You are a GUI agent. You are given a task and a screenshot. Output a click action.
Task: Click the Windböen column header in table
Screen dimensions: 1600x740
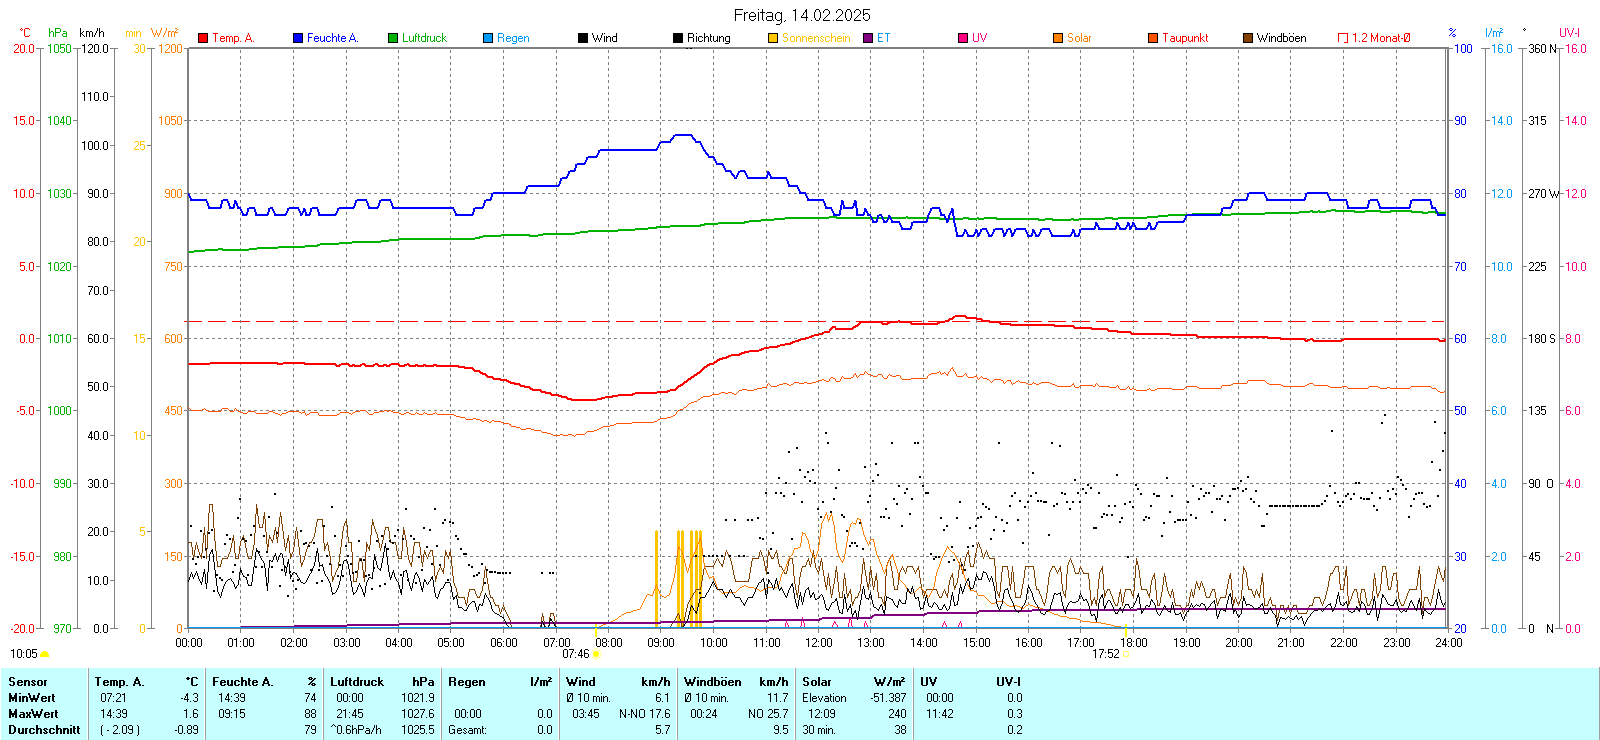pos(713,682)
